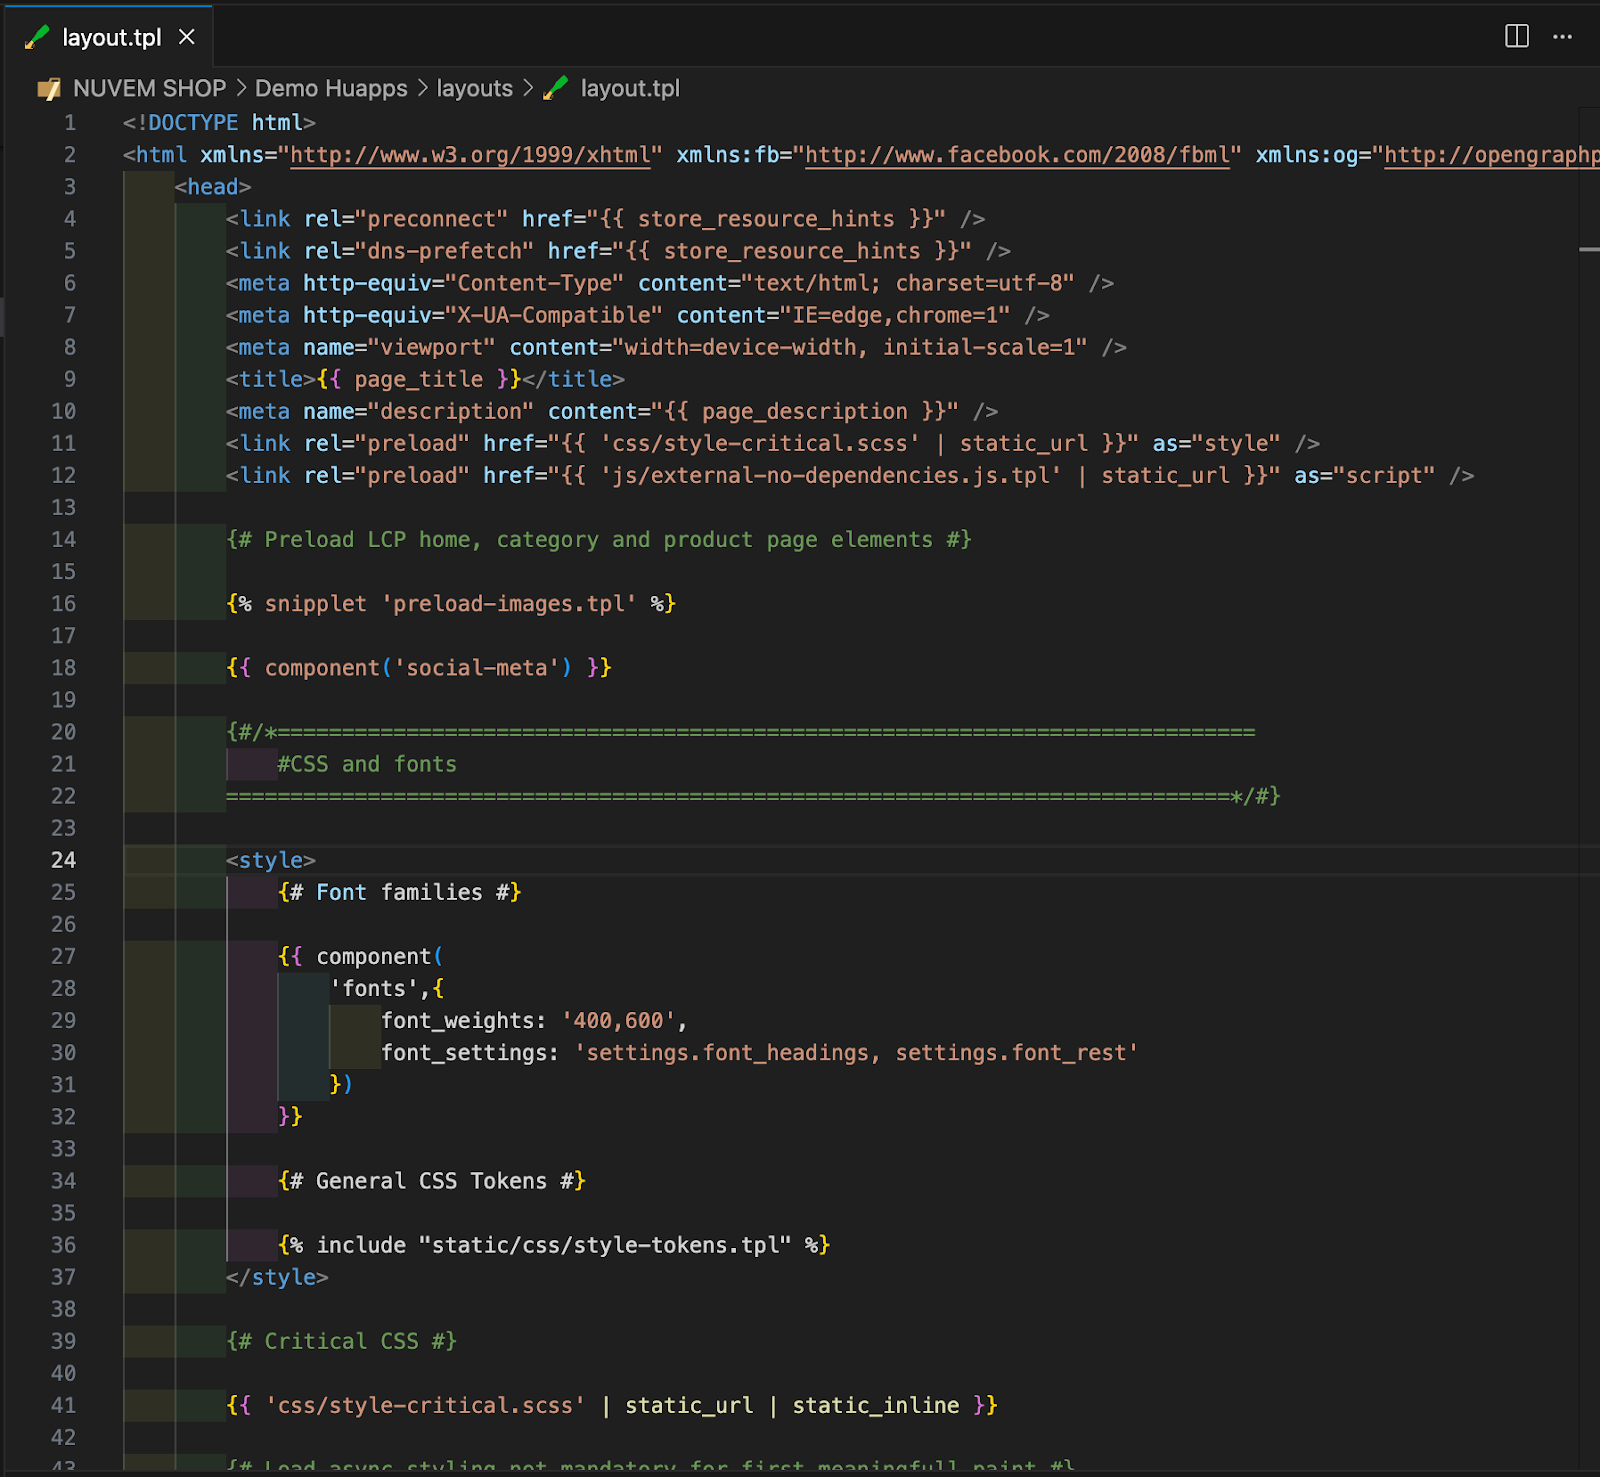Click the scrollbar marker on the right edge
The height and width of the screenshot is (1477, 1600).
coord(1588,249)
